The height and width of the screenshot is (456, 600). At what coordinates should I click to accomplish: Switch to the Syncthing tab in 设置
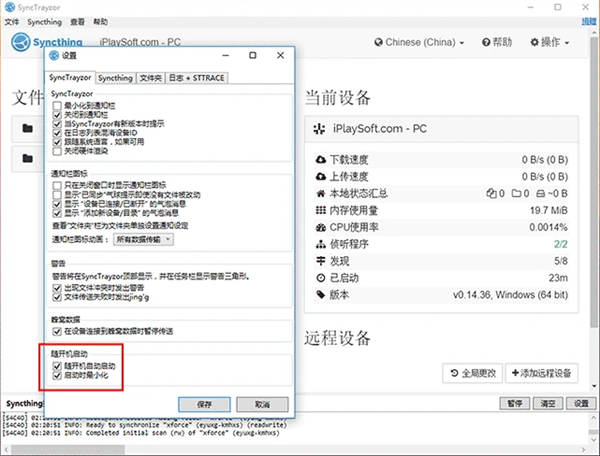tap(115, 78)
